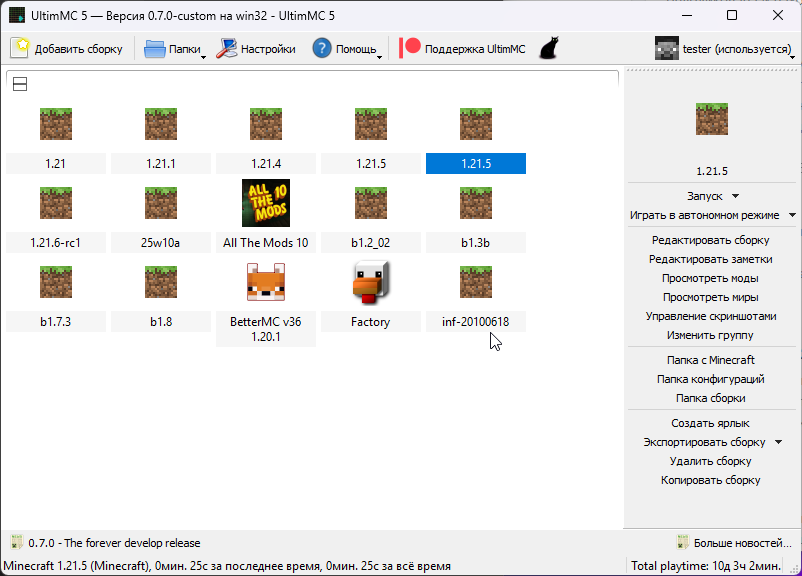Open Редактировать заметки
Image resolution: width=802 pixels, height=576 pixels.
[710, 259]
